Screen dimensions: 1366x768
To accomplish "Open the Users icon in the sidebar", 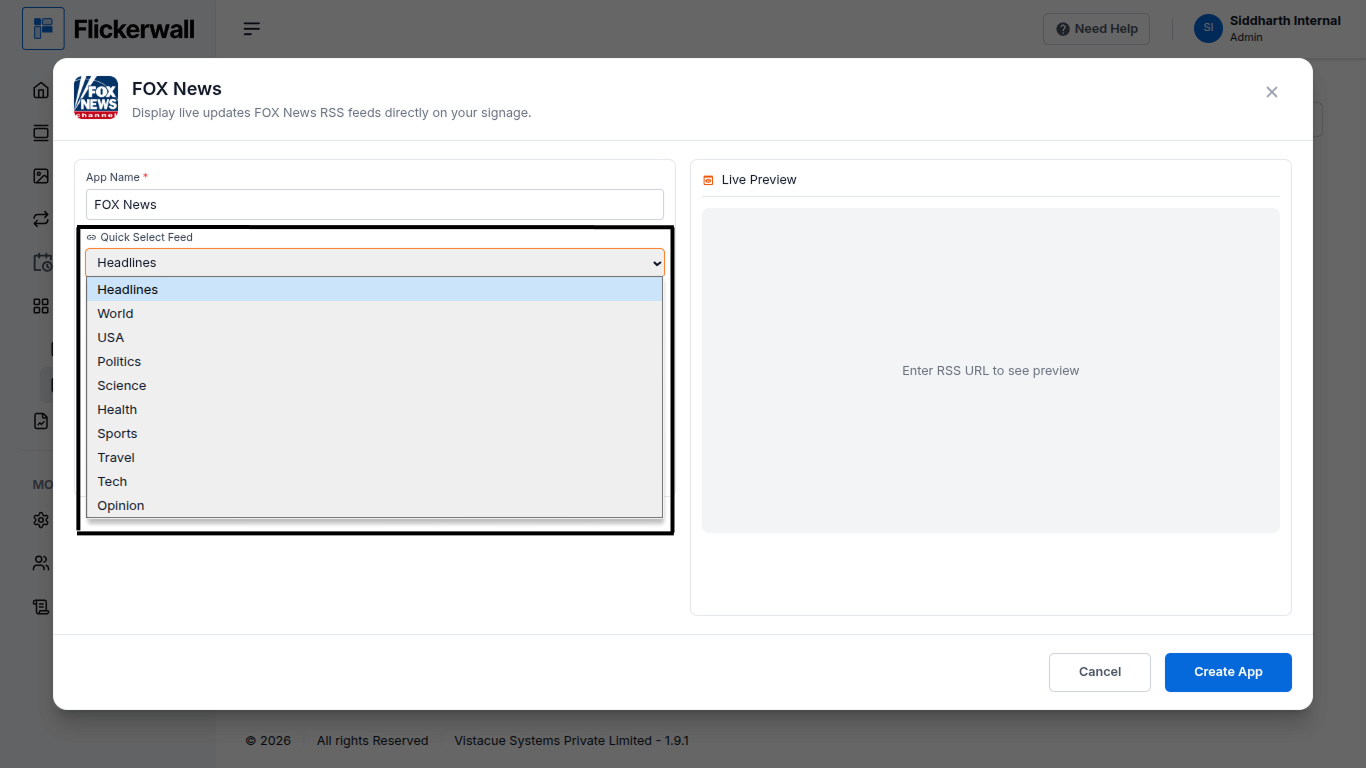I will [x=41, y=563].
